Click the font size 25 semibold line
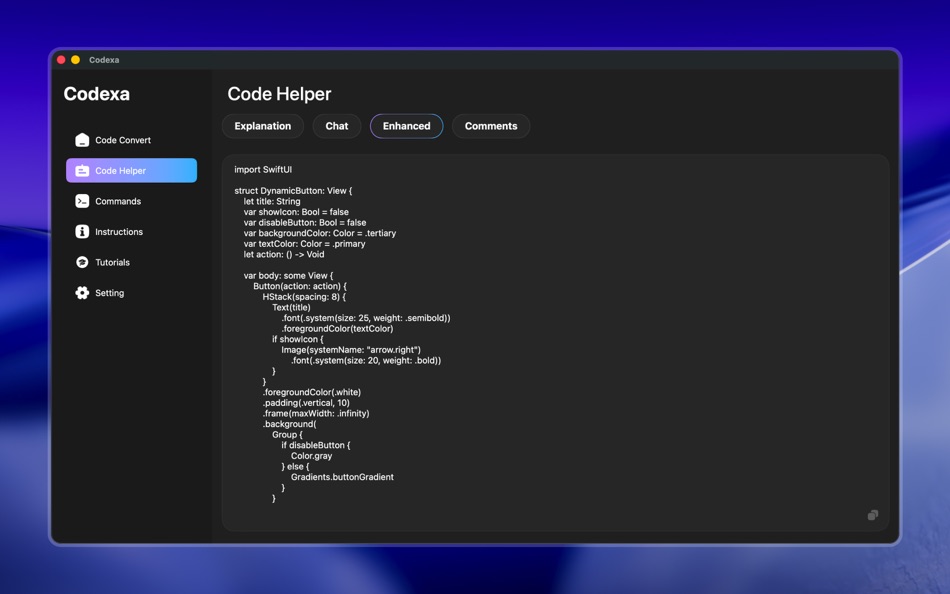 click(366, 318)
